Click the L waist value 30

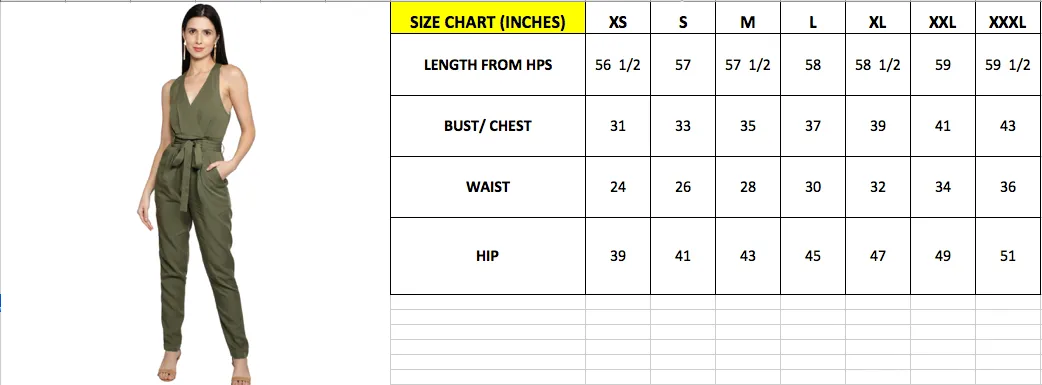(x=813, y=187)
